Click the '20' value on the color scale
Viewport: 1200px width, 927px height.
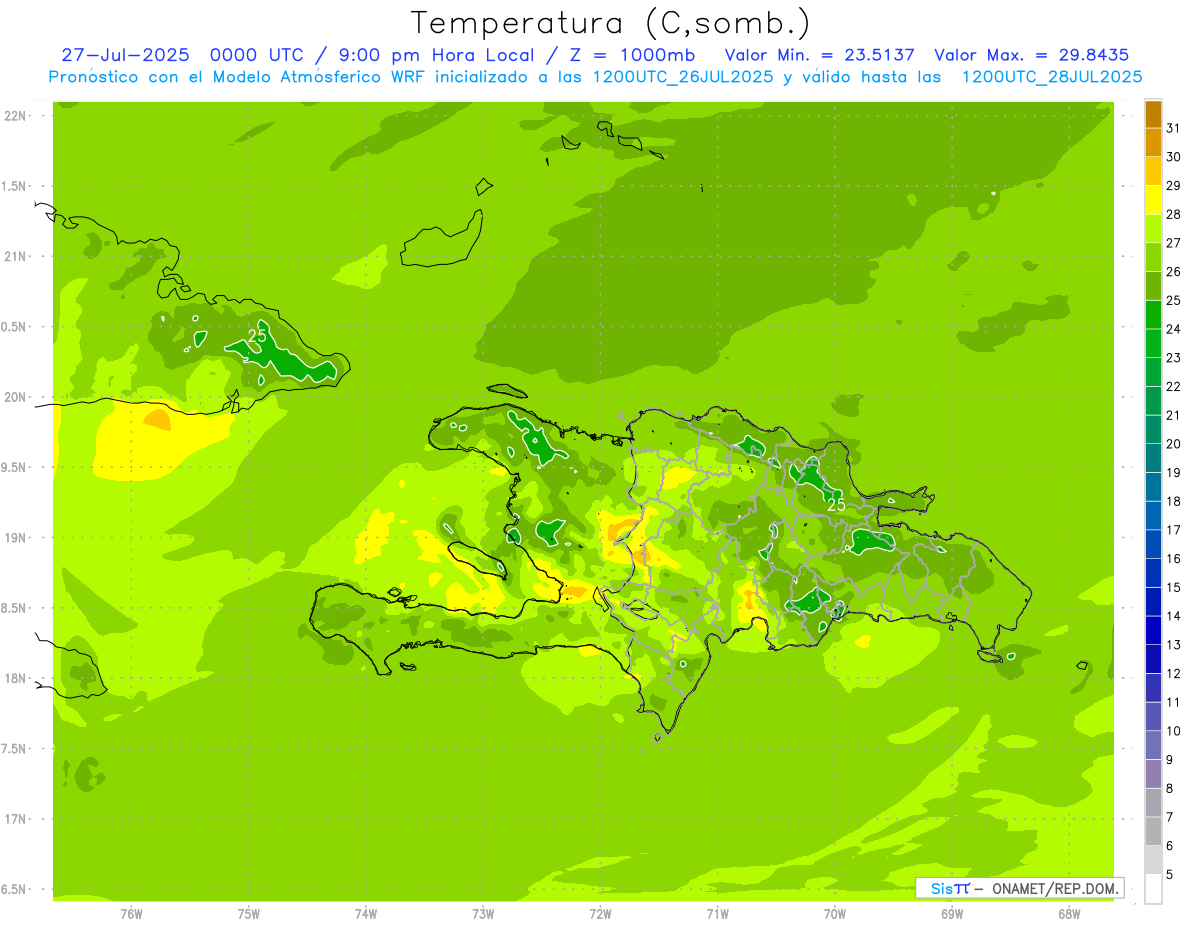pos(1174,444)
